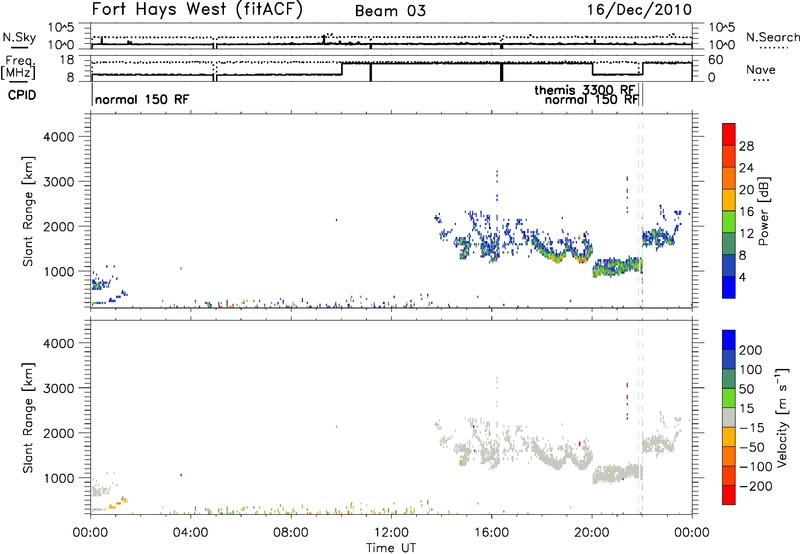
Task: Click the 'Freq. [MHz]' axis label
Action: pyautogui.click(x=20, y=68)
